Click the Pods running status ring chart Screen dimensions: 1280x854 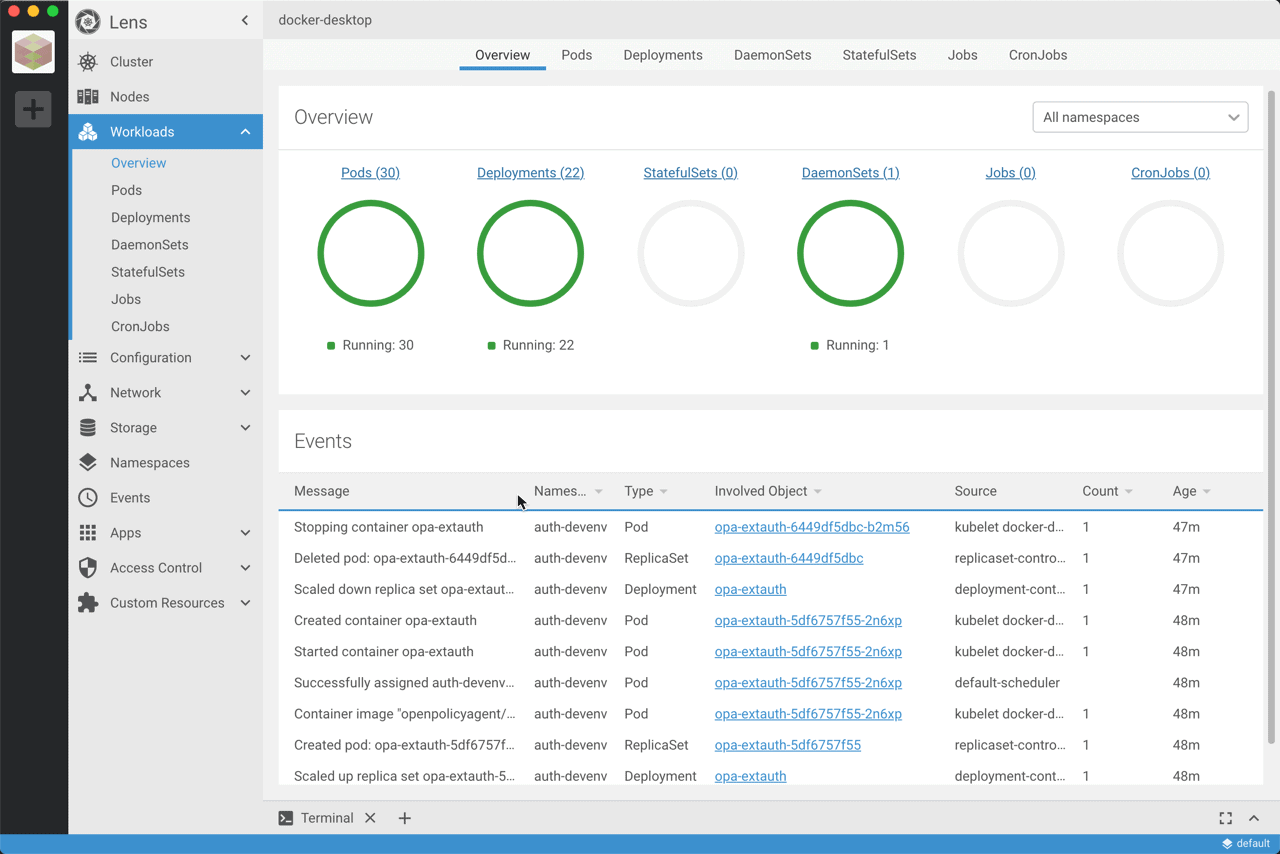(370, 253)
